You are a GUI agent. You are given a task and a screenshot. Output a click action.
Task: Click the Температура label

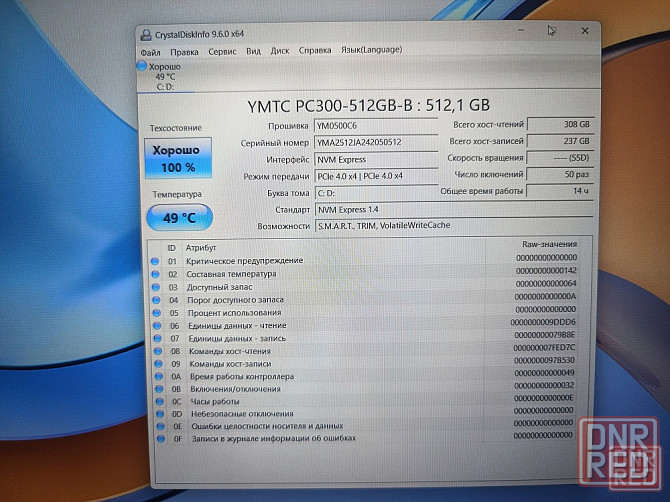[x=177, y=194]
